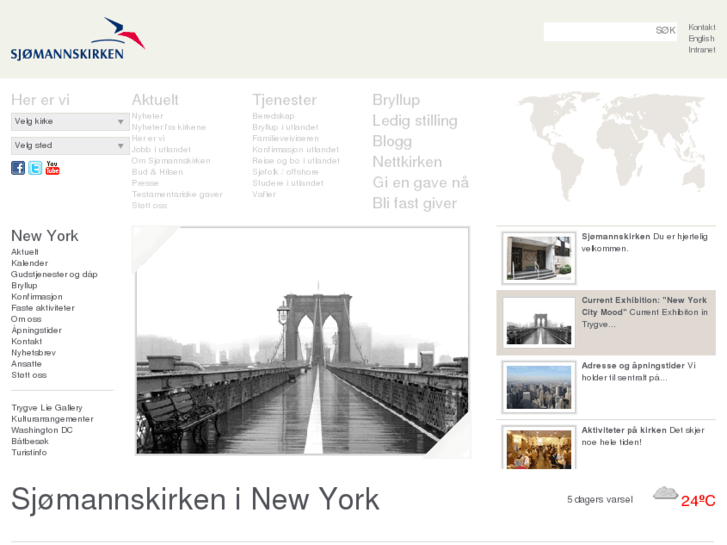Open the YouTube icon link

pos(52,167)
